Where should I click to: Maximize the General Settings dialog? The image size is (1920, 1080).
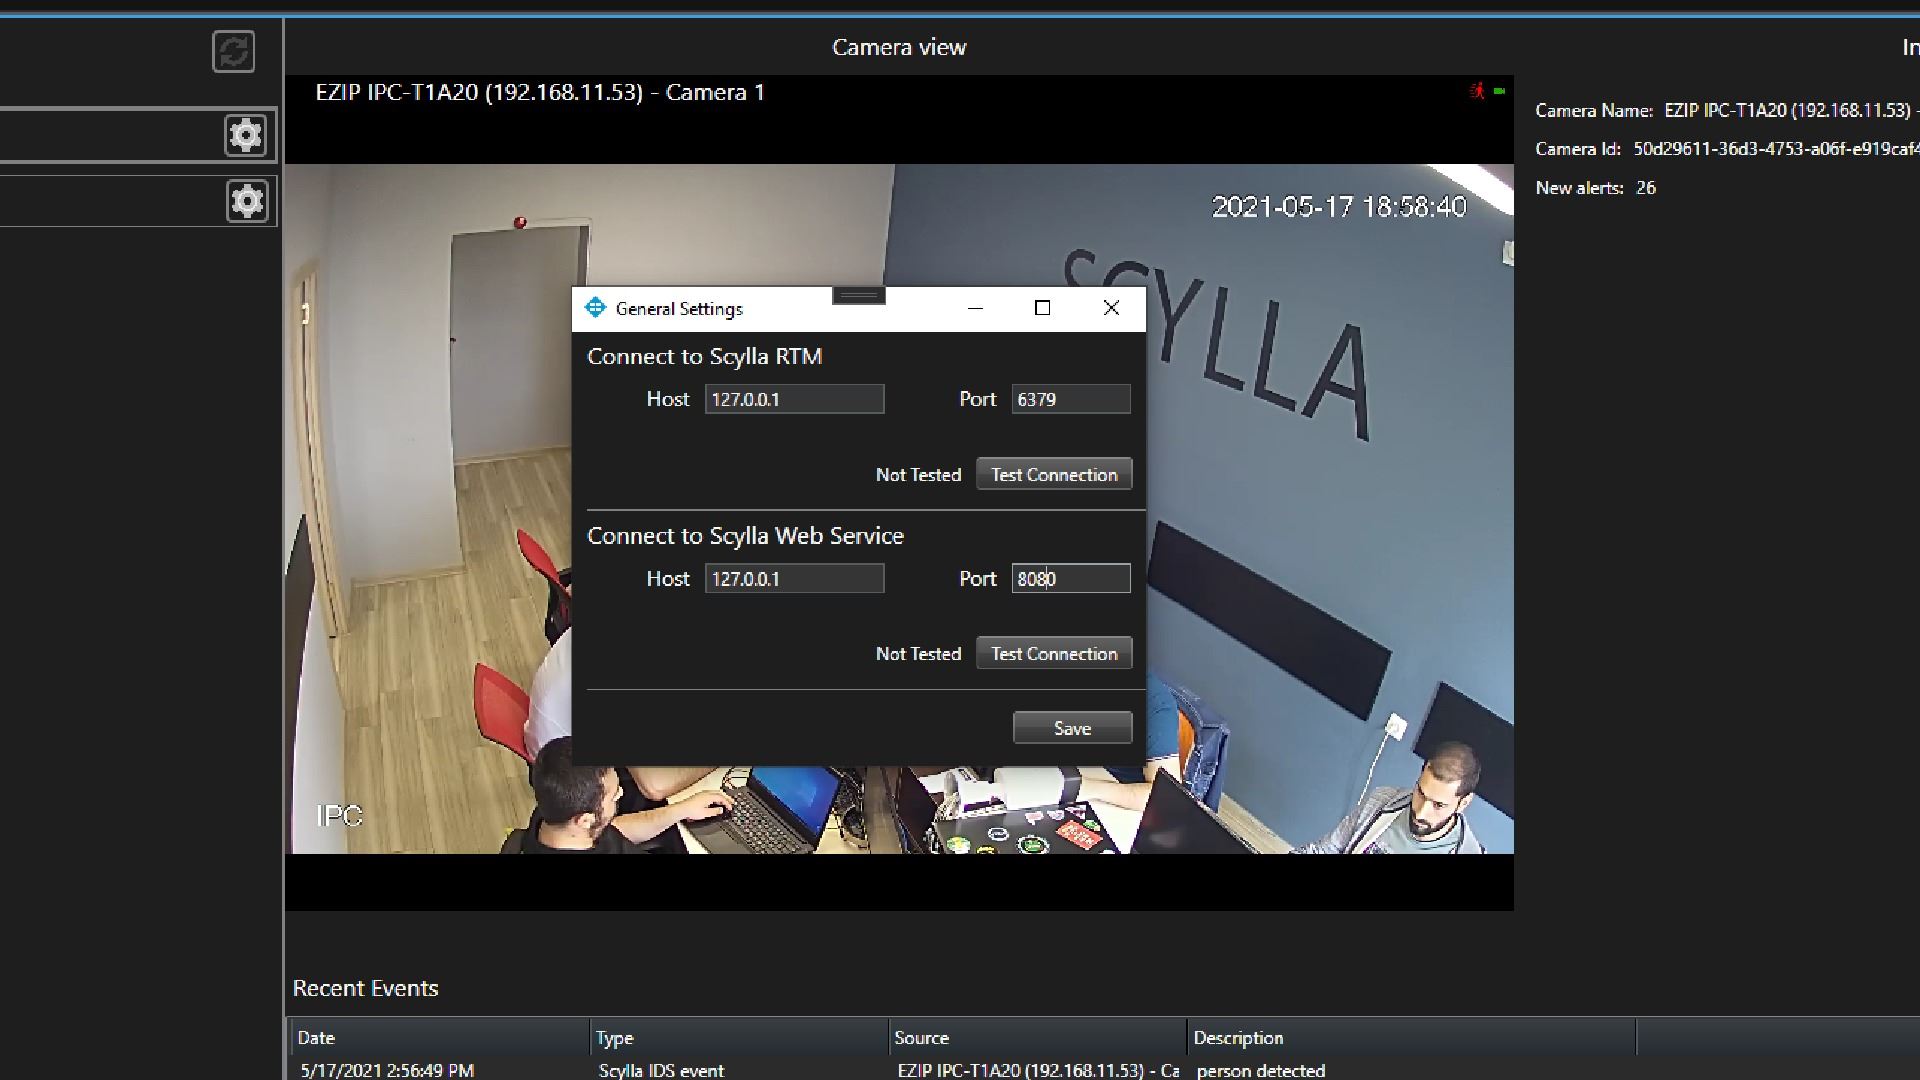click(x=1042, y=308)
